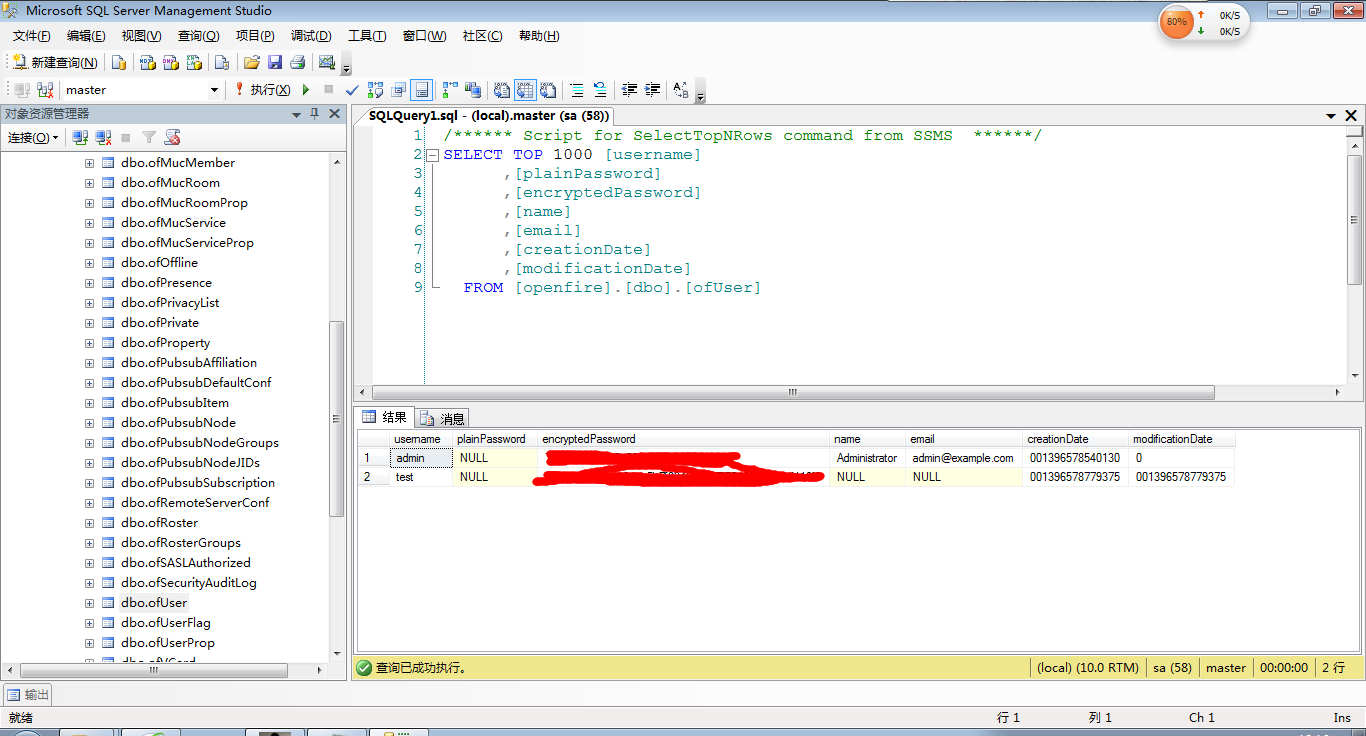The height and width of the screenshot is (736, 1366).
Task: Open the Tools (工具) menu
Action: (367, 36)
